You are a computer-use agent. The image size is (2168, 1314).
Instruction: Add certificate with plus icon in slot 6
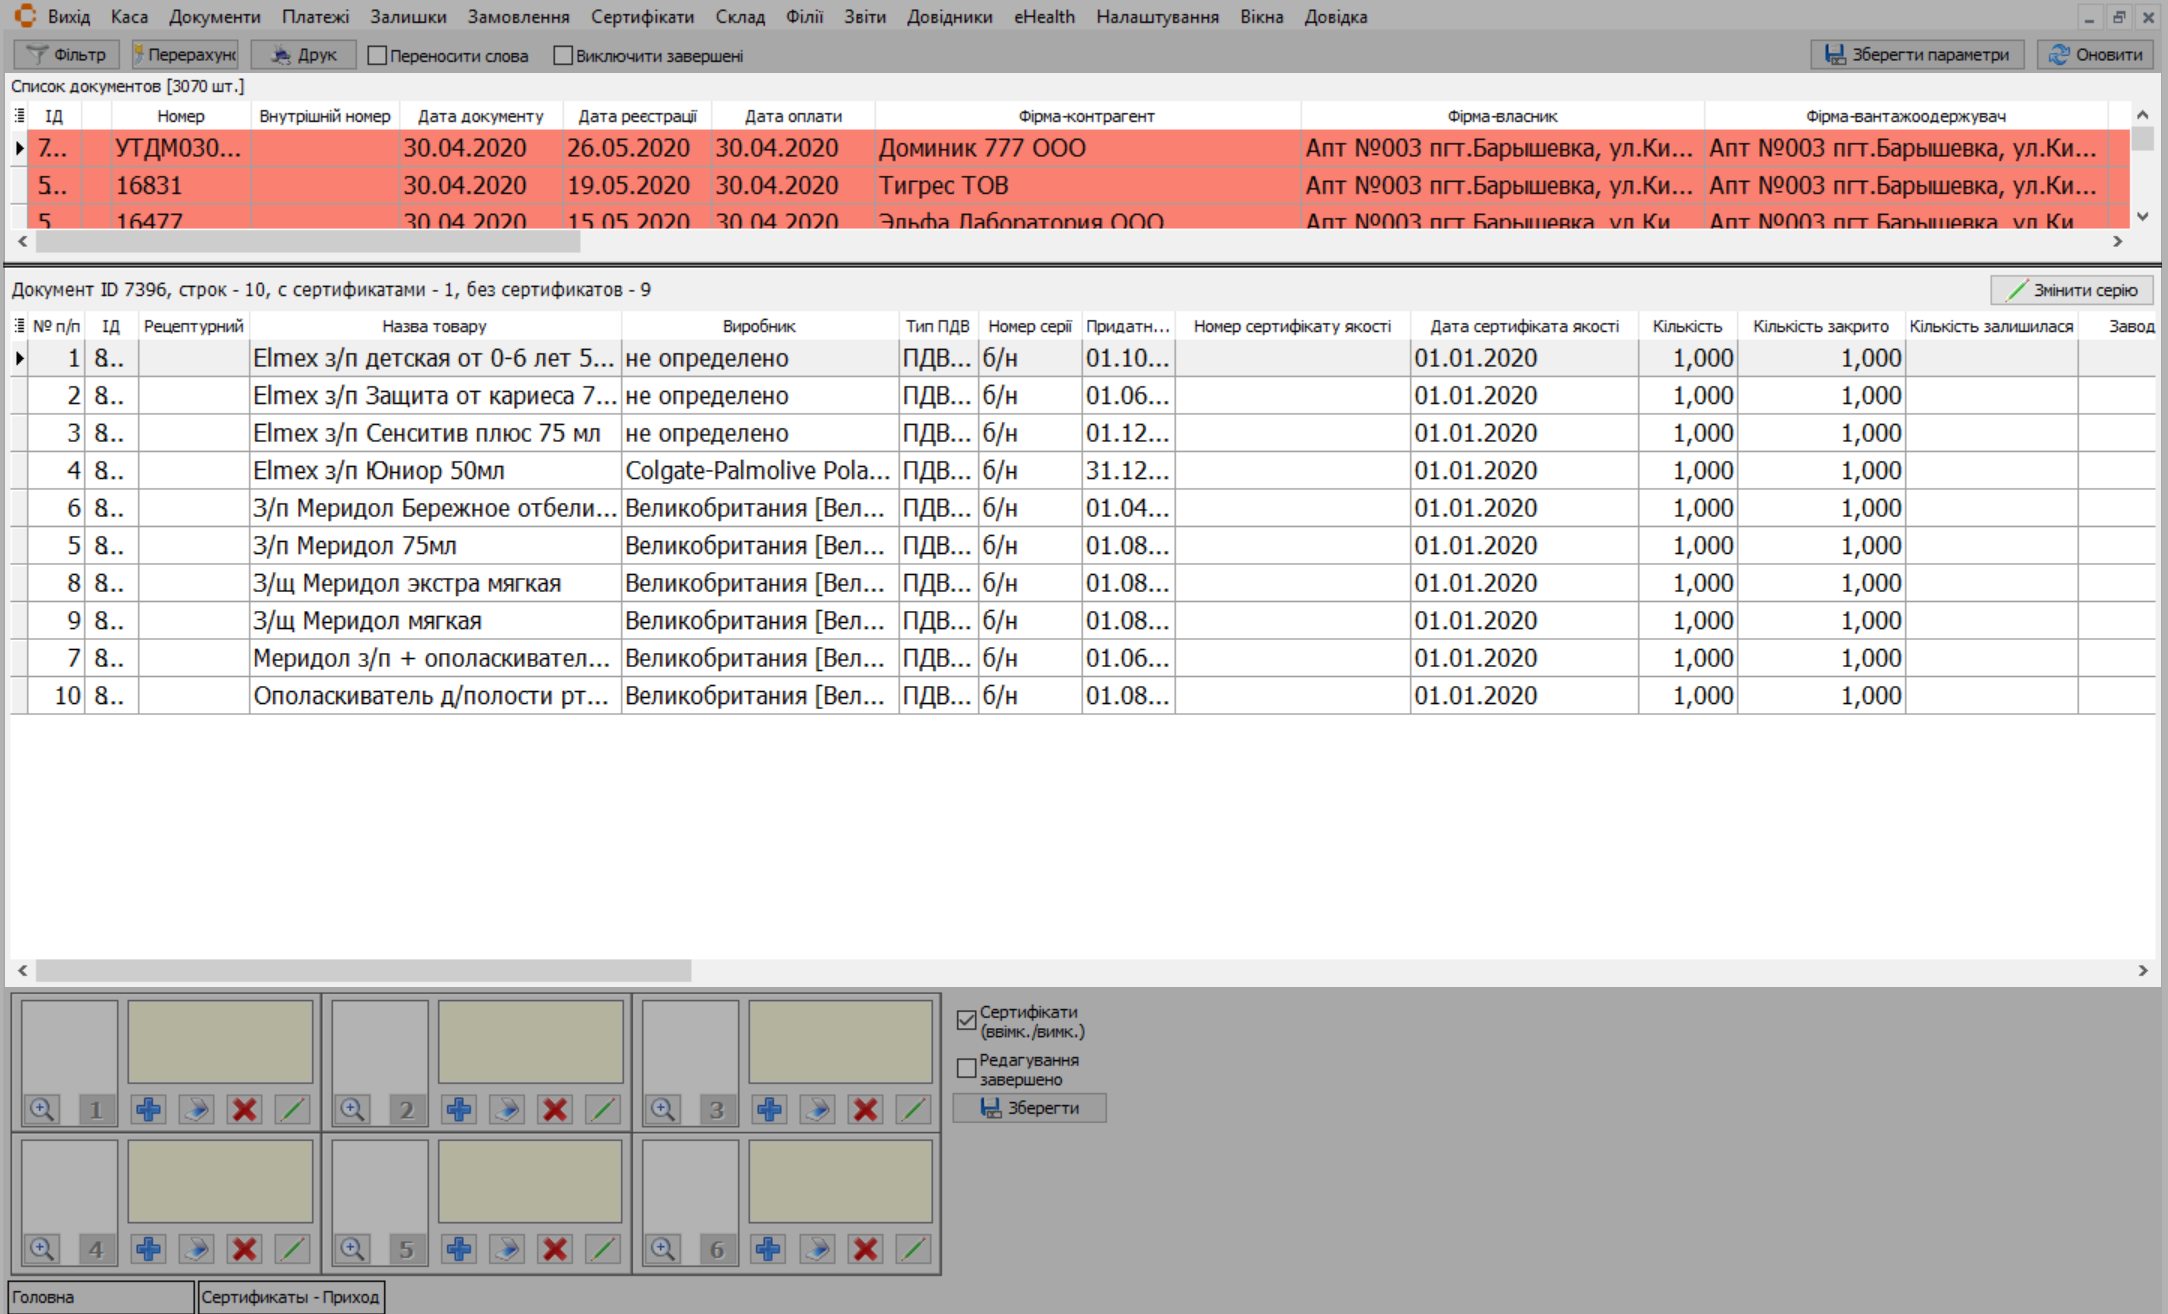click(x=769, y=1249)
